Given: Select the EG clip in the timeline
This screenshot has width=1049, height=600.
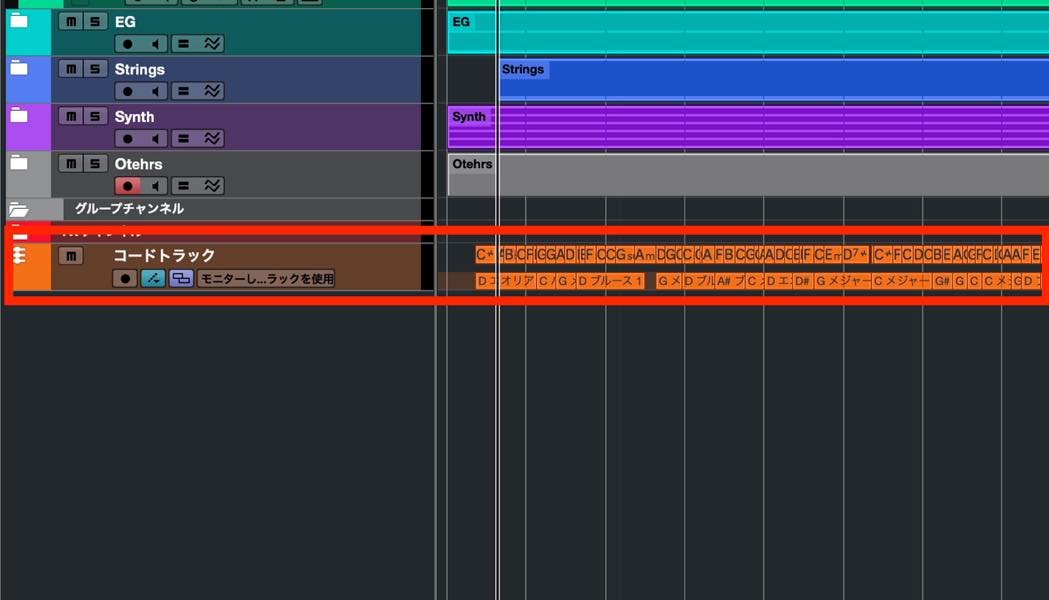Looking at the screenshot, I should click(748, 31).
